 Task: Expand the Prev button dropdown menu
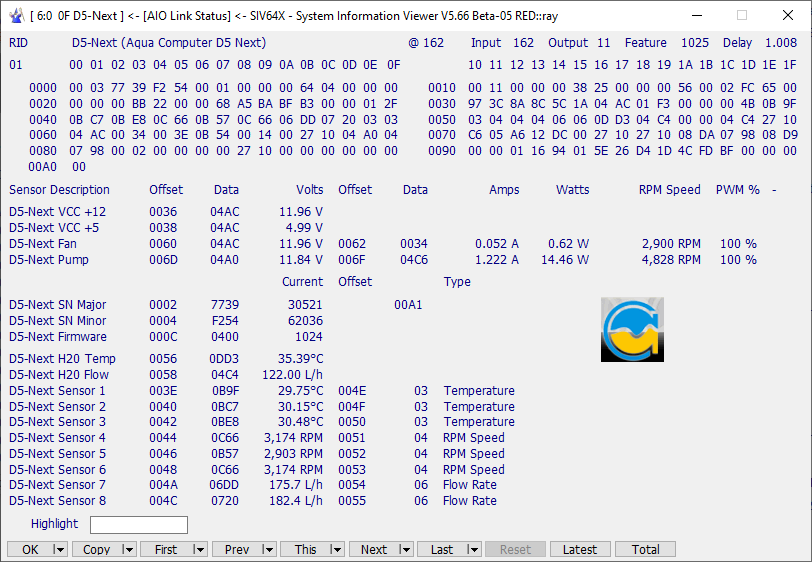[x=268, y=549]
